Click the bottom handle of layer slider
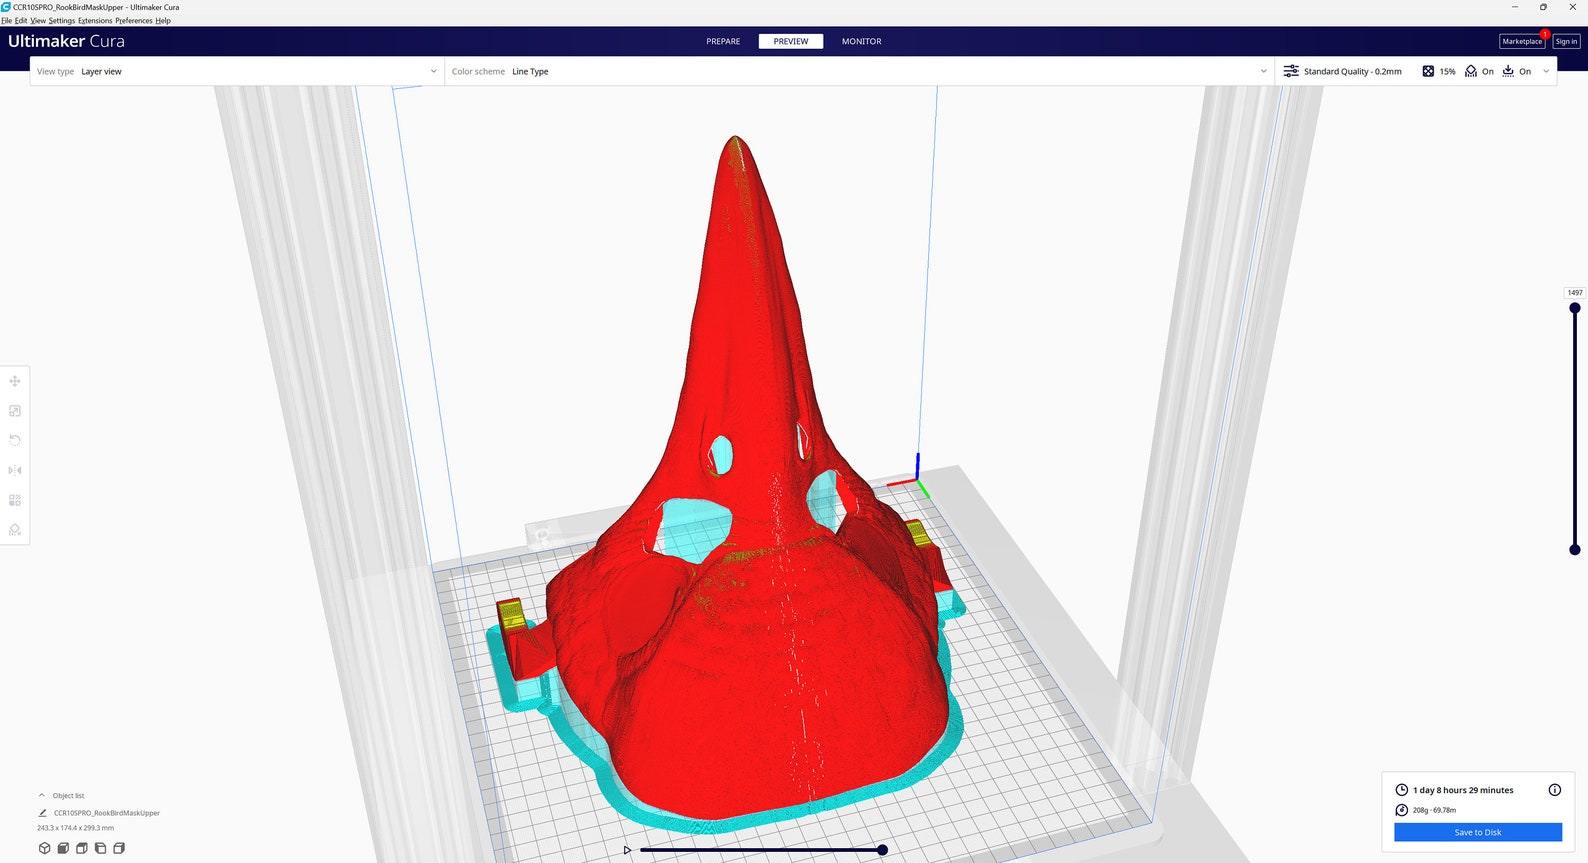Screen dimensions: 1588x863 pos(1575,550)
